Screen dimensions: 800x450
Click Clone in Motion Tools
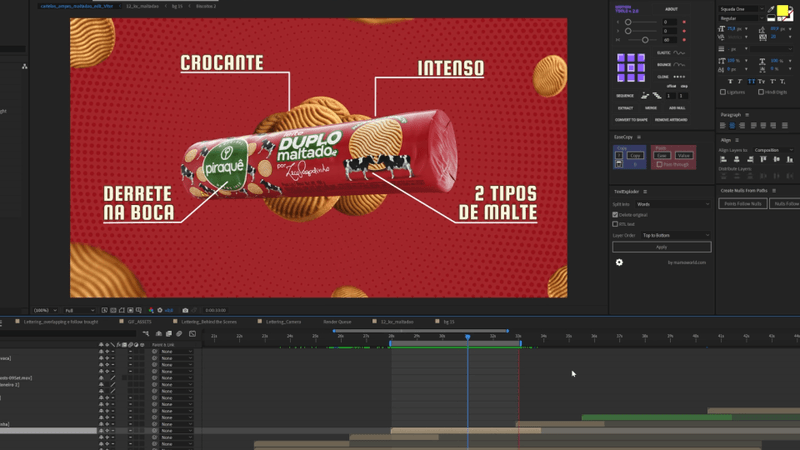[671, 77]
